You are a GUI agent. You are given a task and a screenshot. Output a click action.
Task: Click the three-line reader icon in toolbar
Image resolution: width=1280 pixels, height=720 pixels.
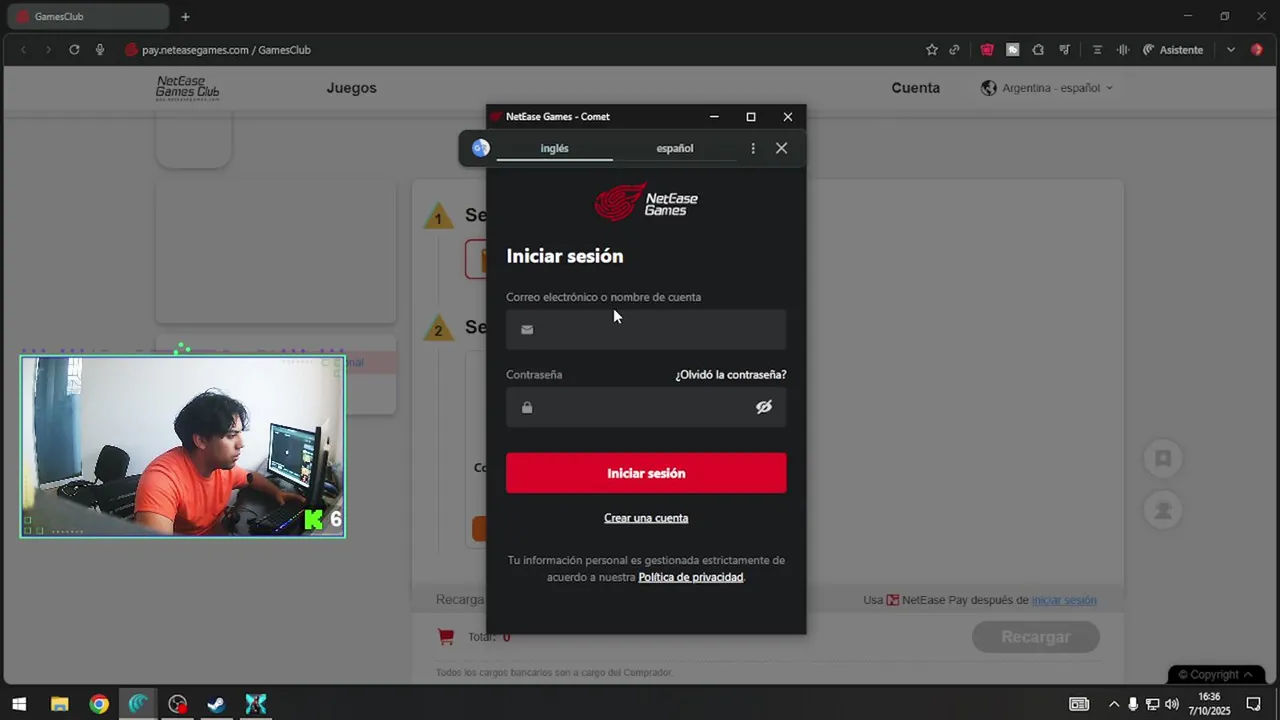(x=1097, y=50)
